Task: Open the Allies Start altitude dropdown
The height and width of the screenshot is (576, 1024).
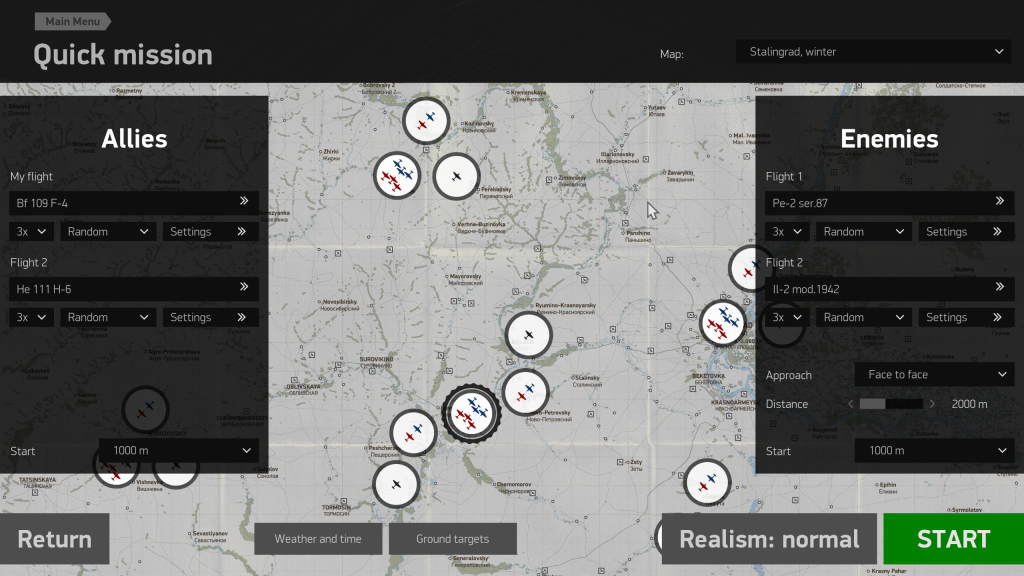Action: click(x=178, y=451)
